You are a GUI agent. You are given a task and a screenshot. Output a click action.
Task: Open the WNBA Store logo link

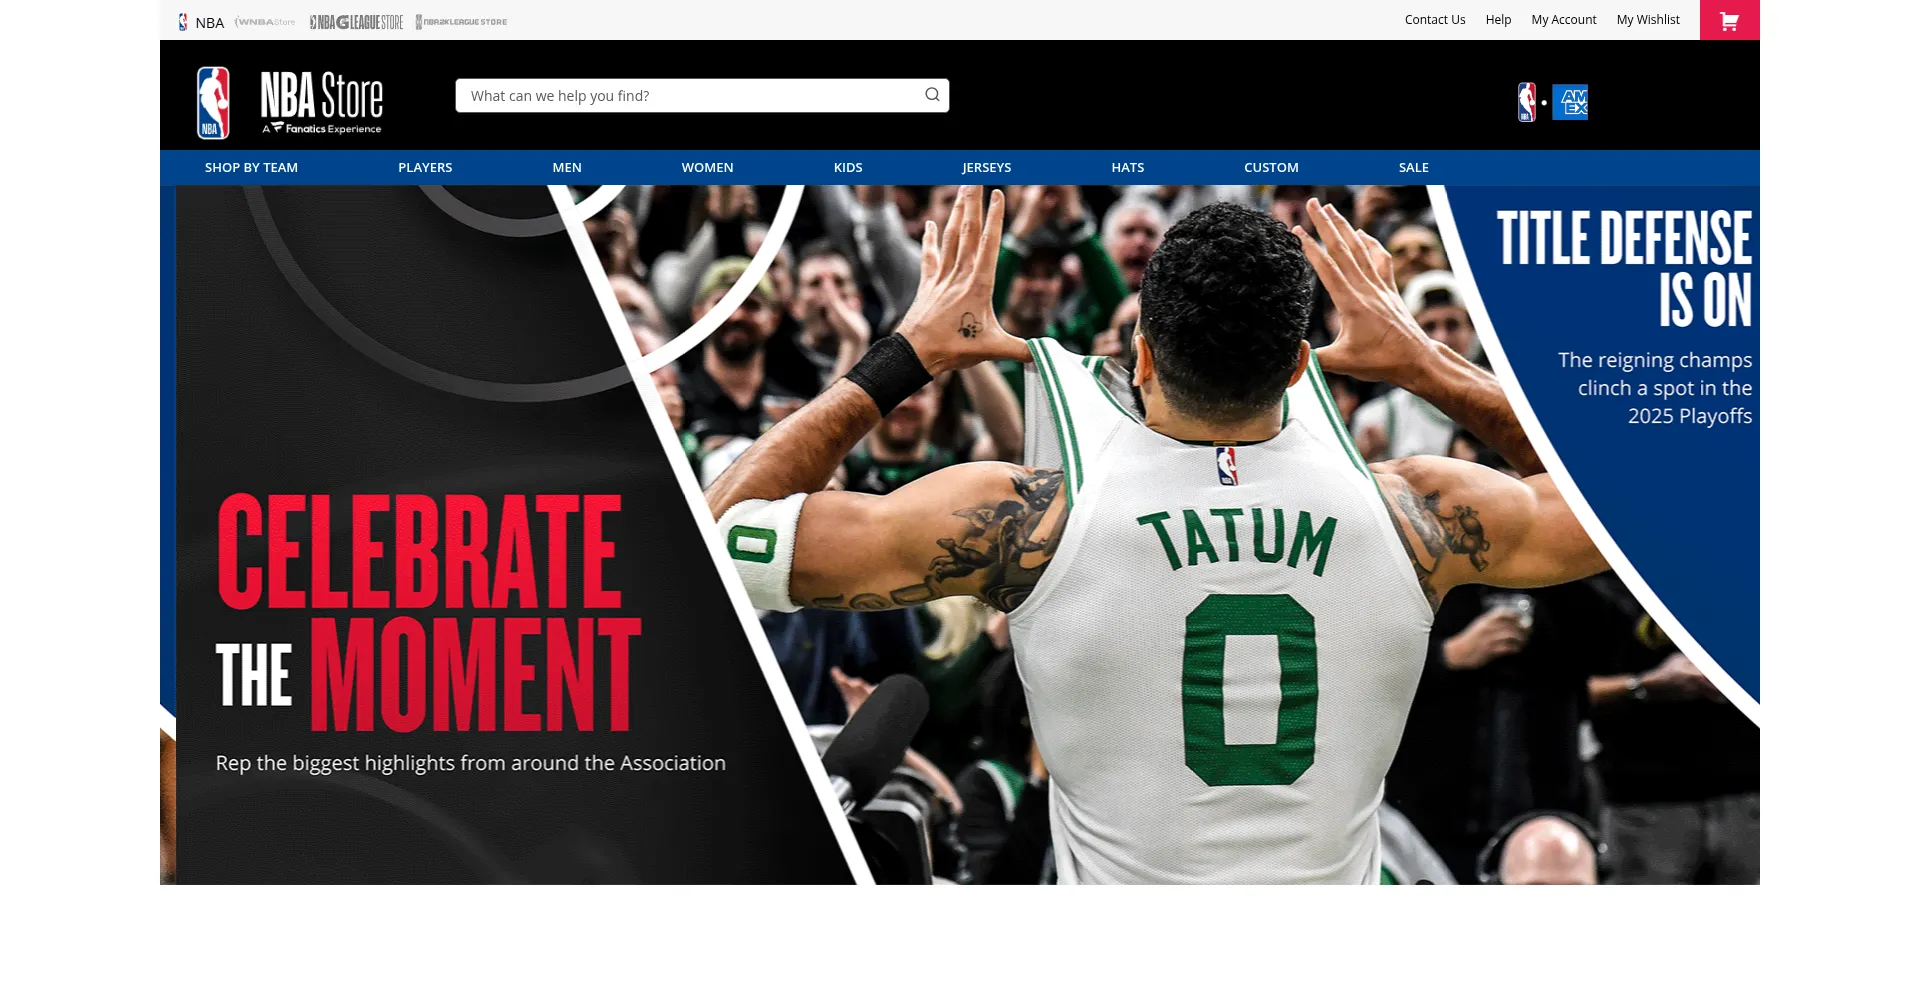[x=265, y=22]
